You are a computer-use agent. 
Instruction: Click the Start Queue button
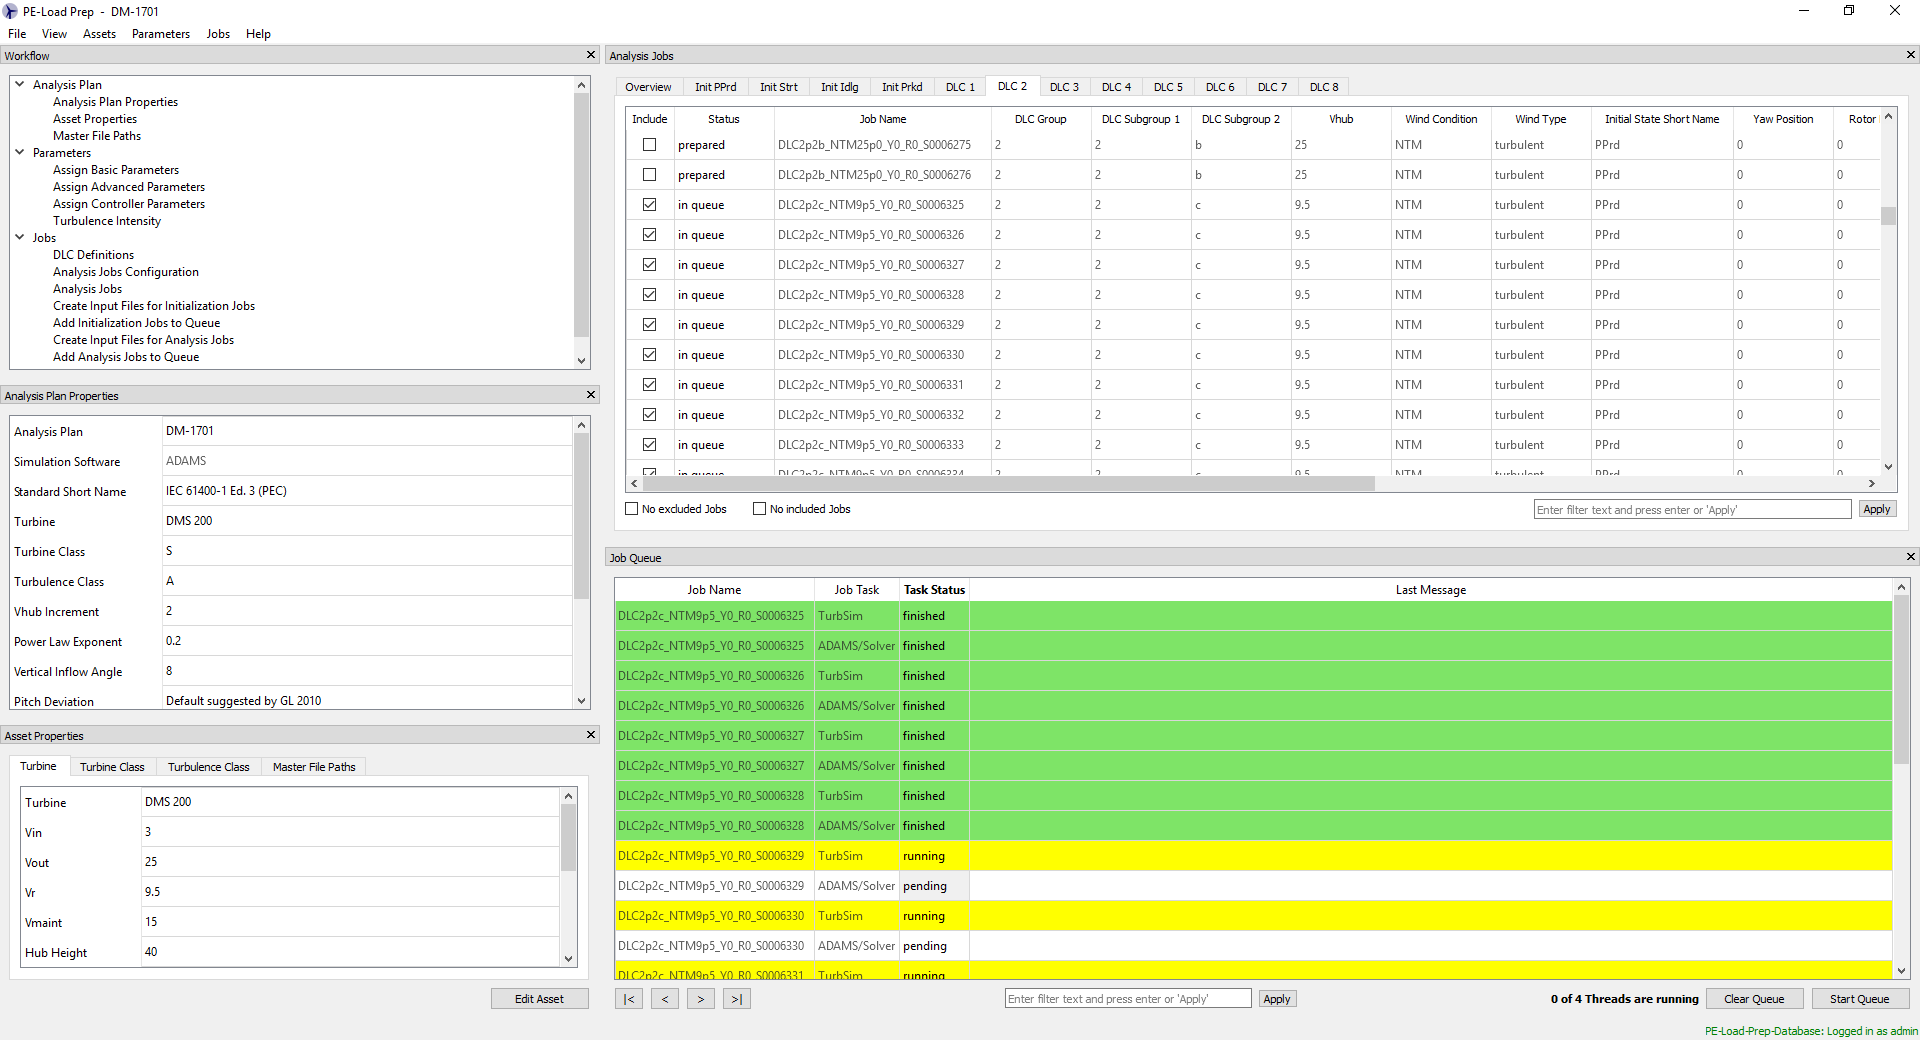[1859, 999]
